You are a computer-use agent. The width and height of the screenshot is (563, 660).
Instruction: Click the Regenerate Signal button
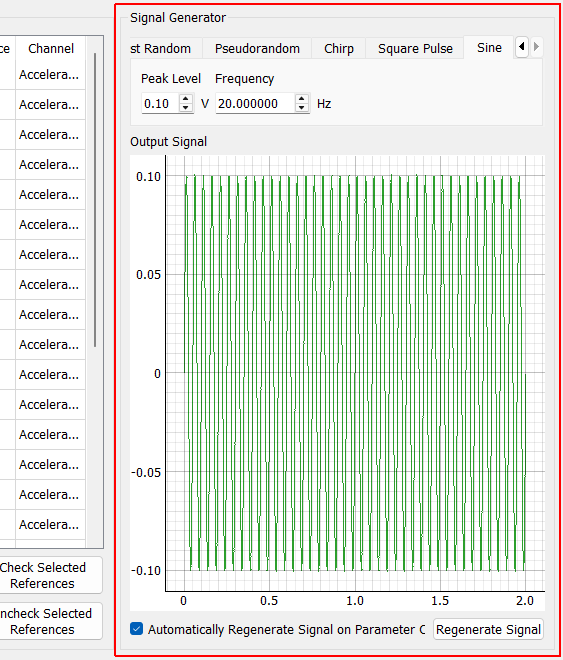click(488, 629)
